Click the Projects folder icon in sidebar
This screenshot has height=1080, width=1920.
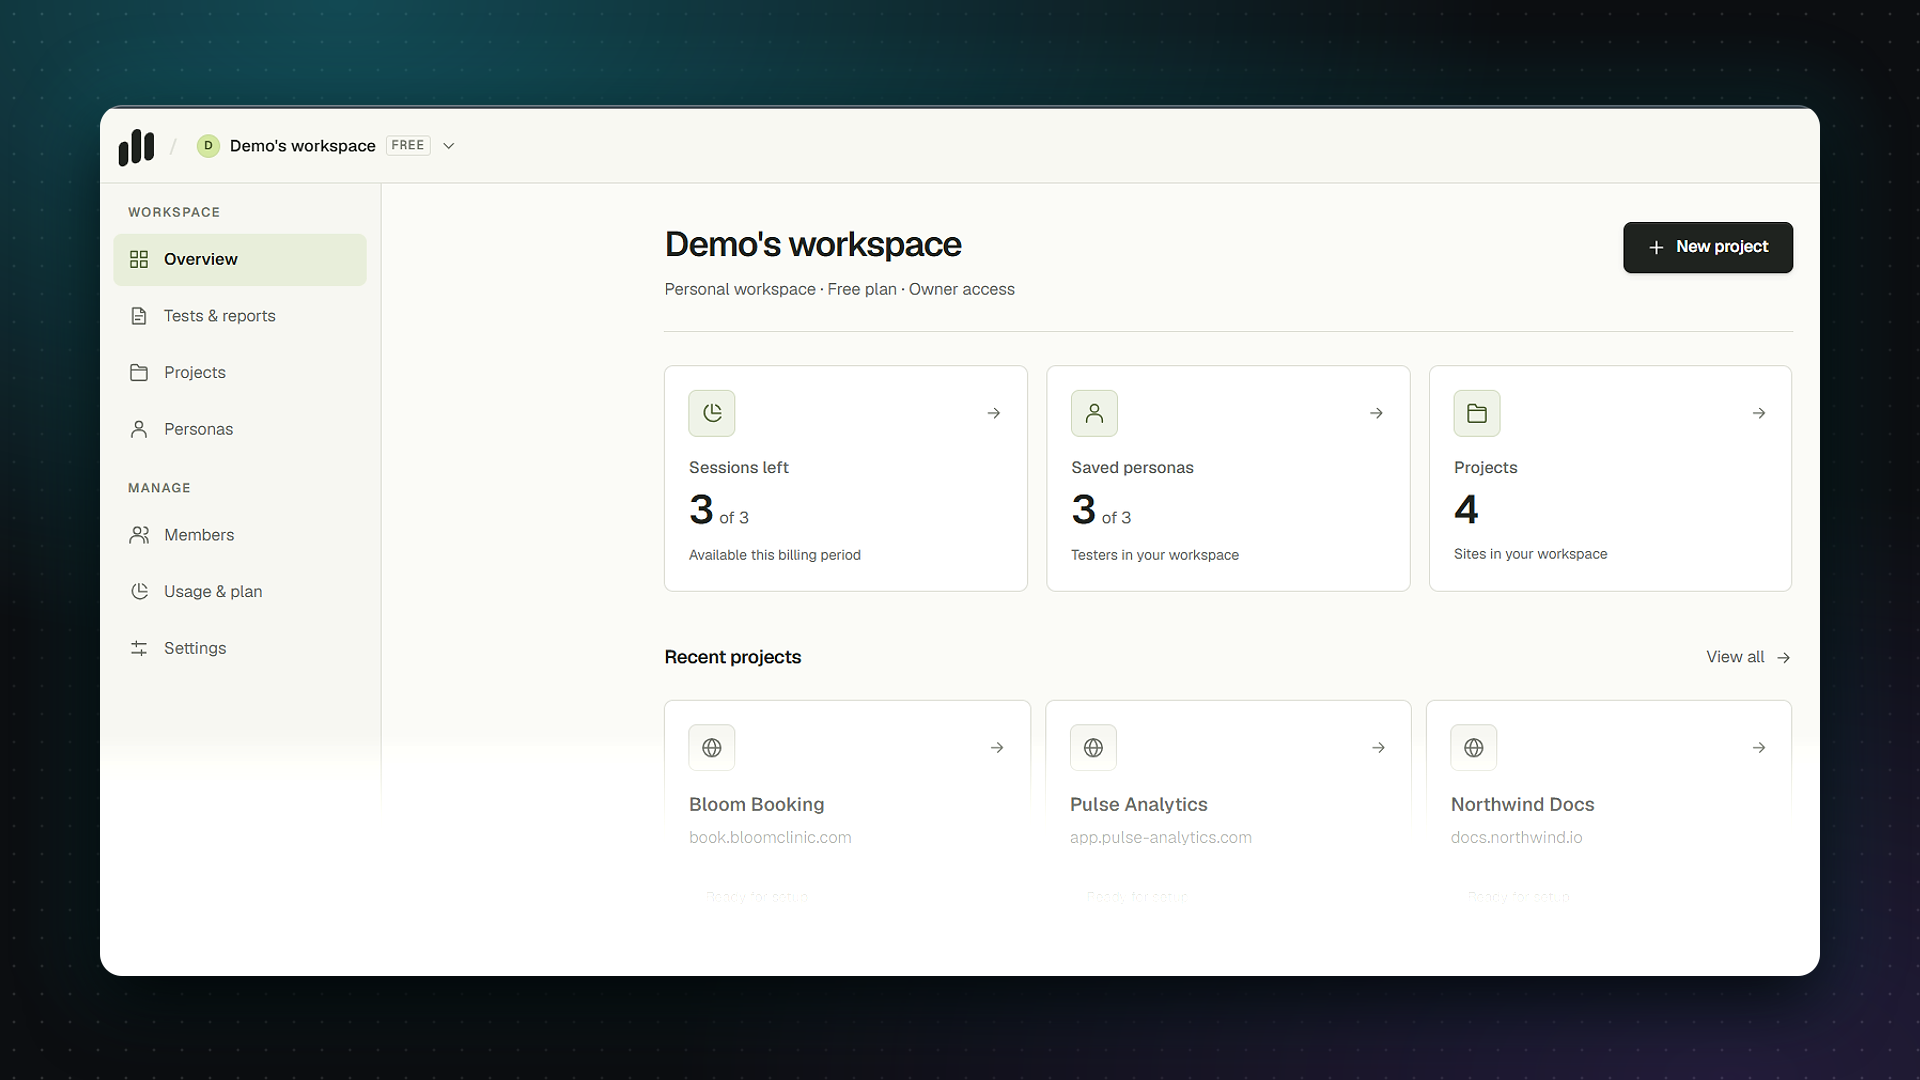pyautogui.click(x=139, y=373)
